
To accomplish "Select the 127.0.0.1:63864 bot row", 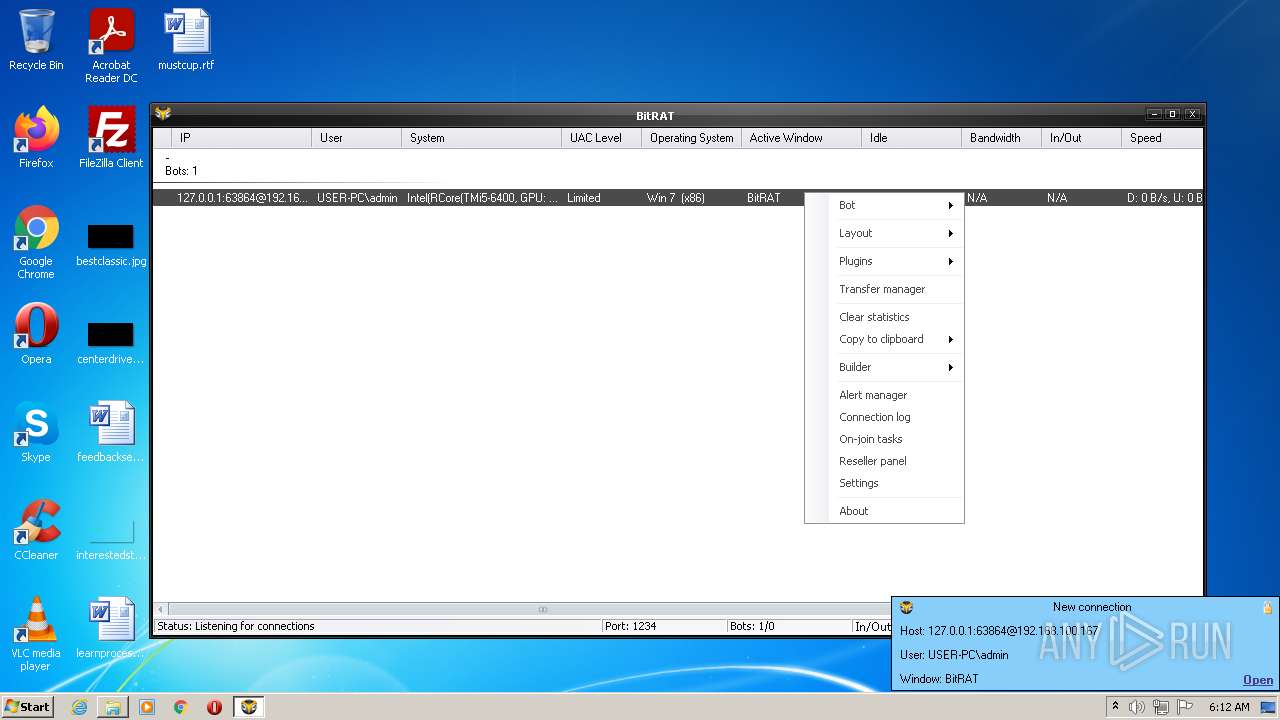I will tap(678, 198).
